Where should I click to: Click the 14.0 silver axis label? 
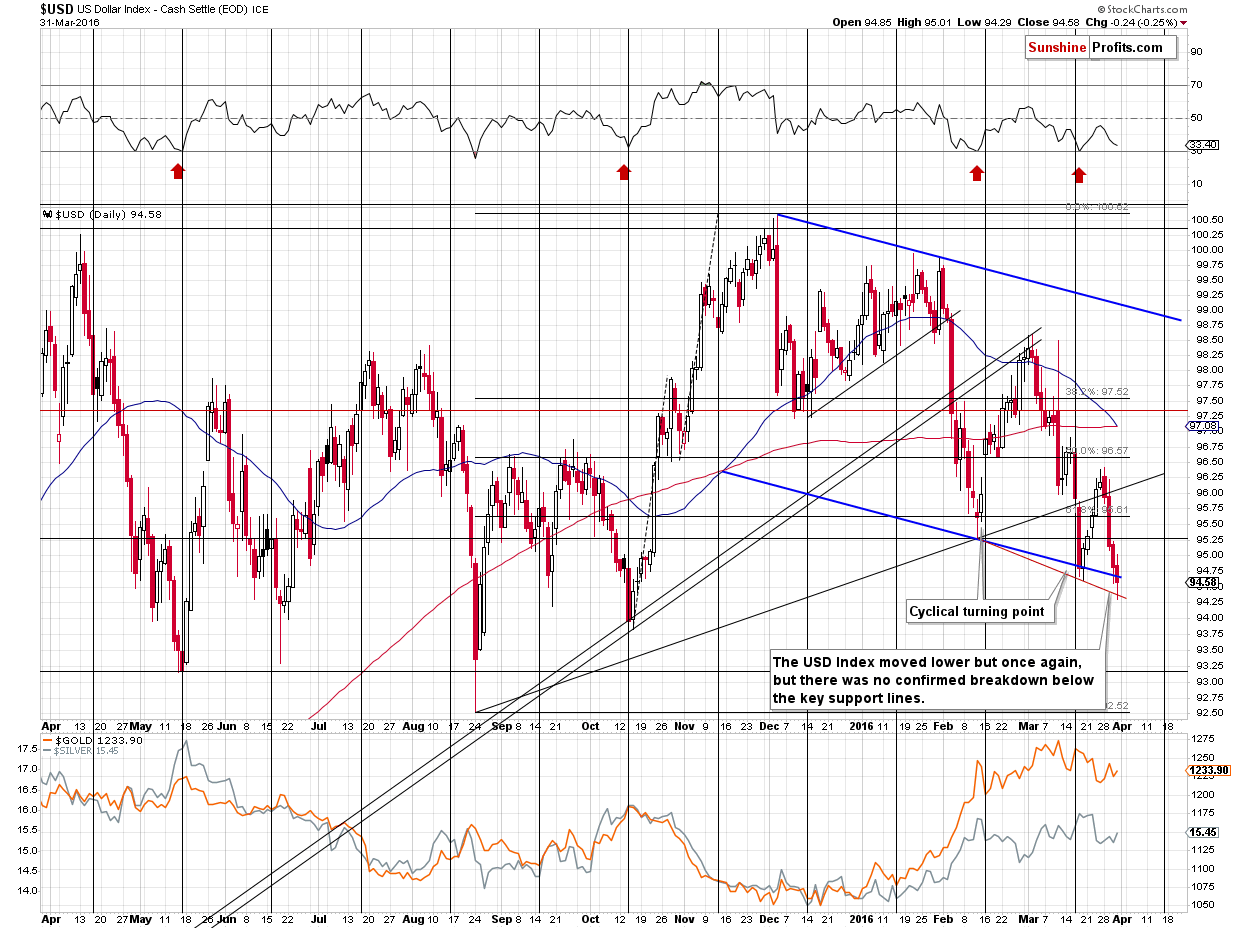click(x=26, y=890)
